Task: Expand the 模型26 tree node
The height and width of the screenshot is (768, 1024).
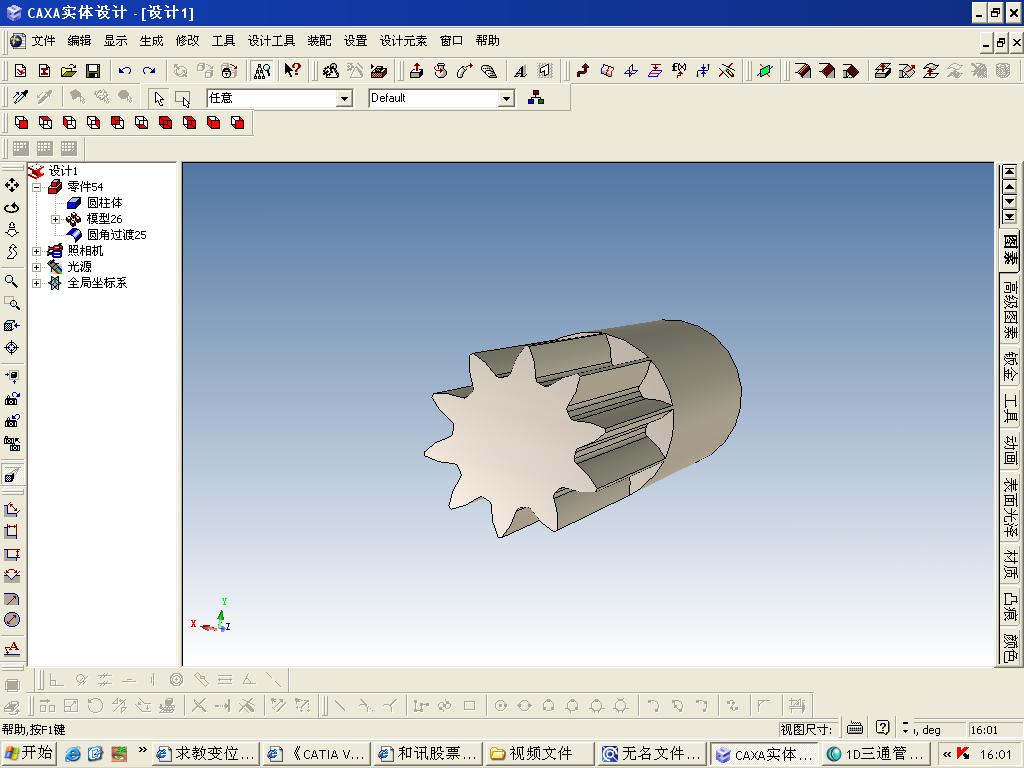Action: [x=56, y=219]
